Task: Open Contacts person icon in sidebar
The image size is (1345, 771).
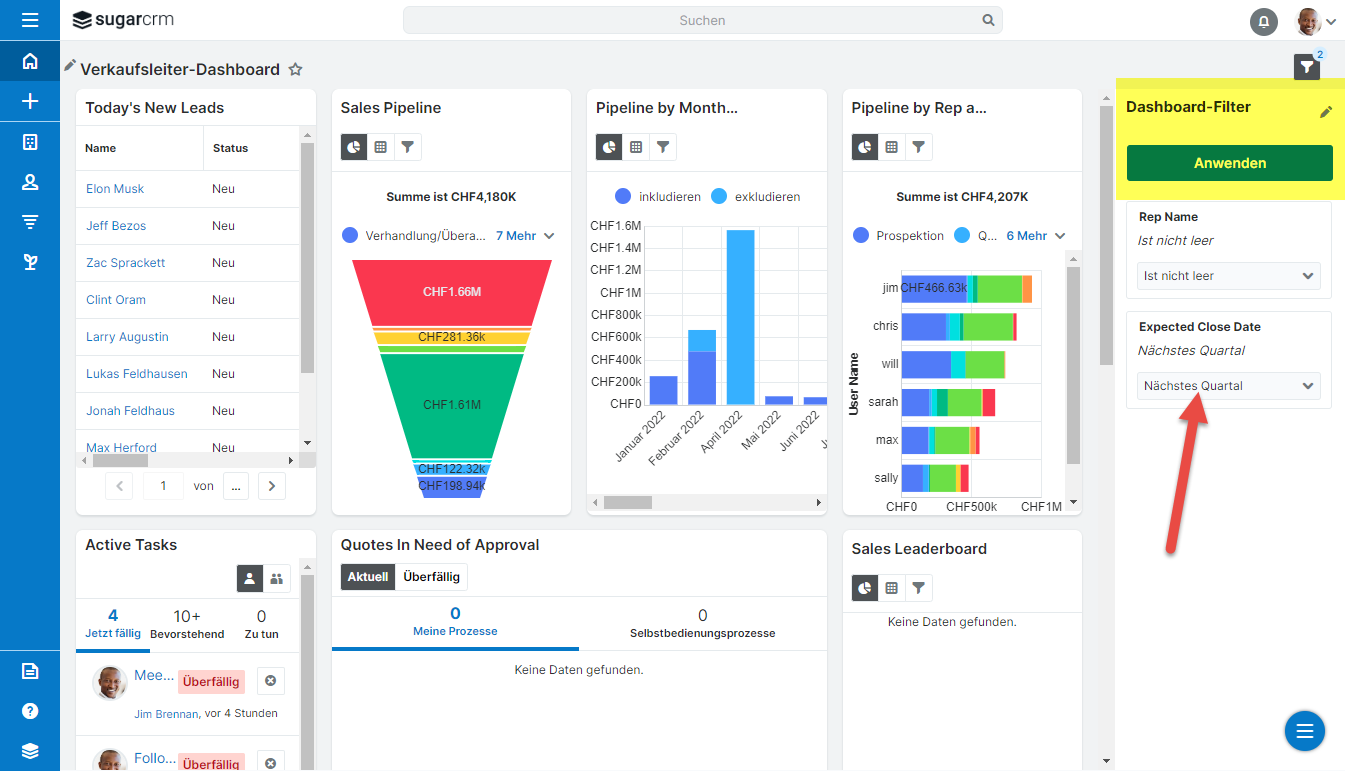Action: tap(30, 182)
